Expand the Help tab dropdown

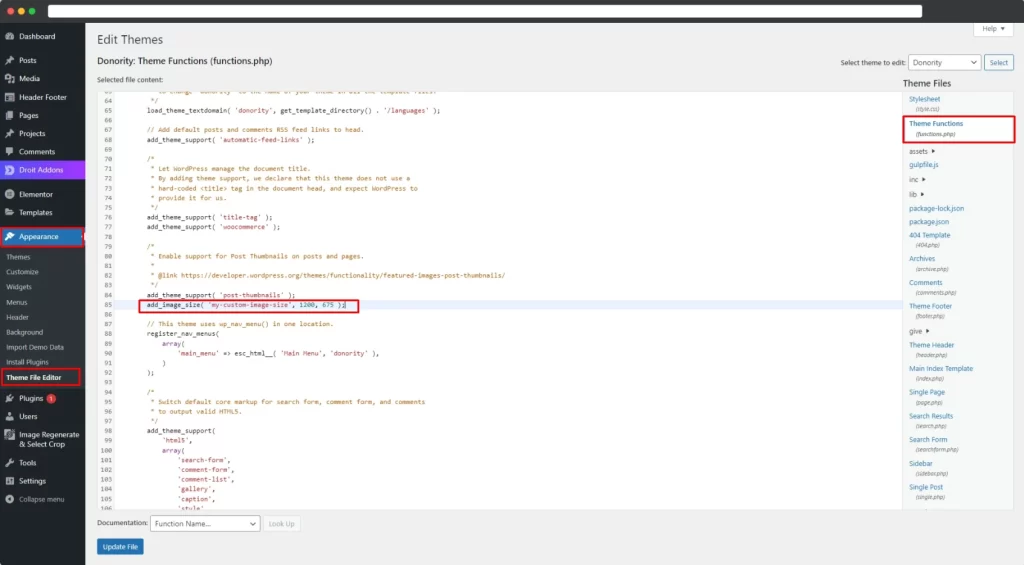point(993,29)
